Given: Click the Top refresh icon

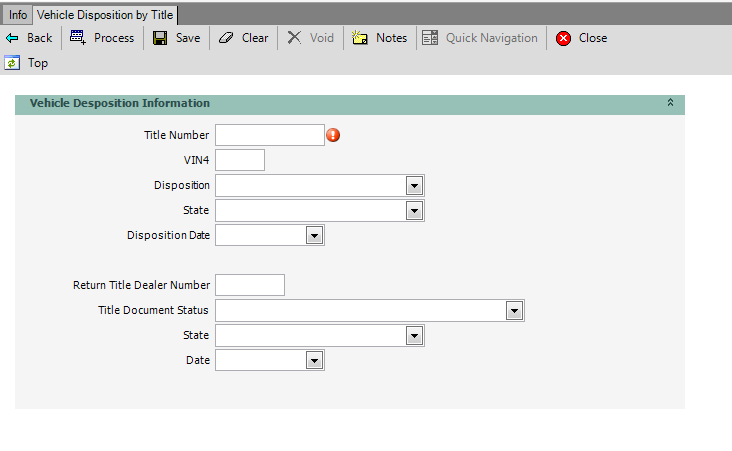Looking at the screenshot, I should tap(12, 63).
